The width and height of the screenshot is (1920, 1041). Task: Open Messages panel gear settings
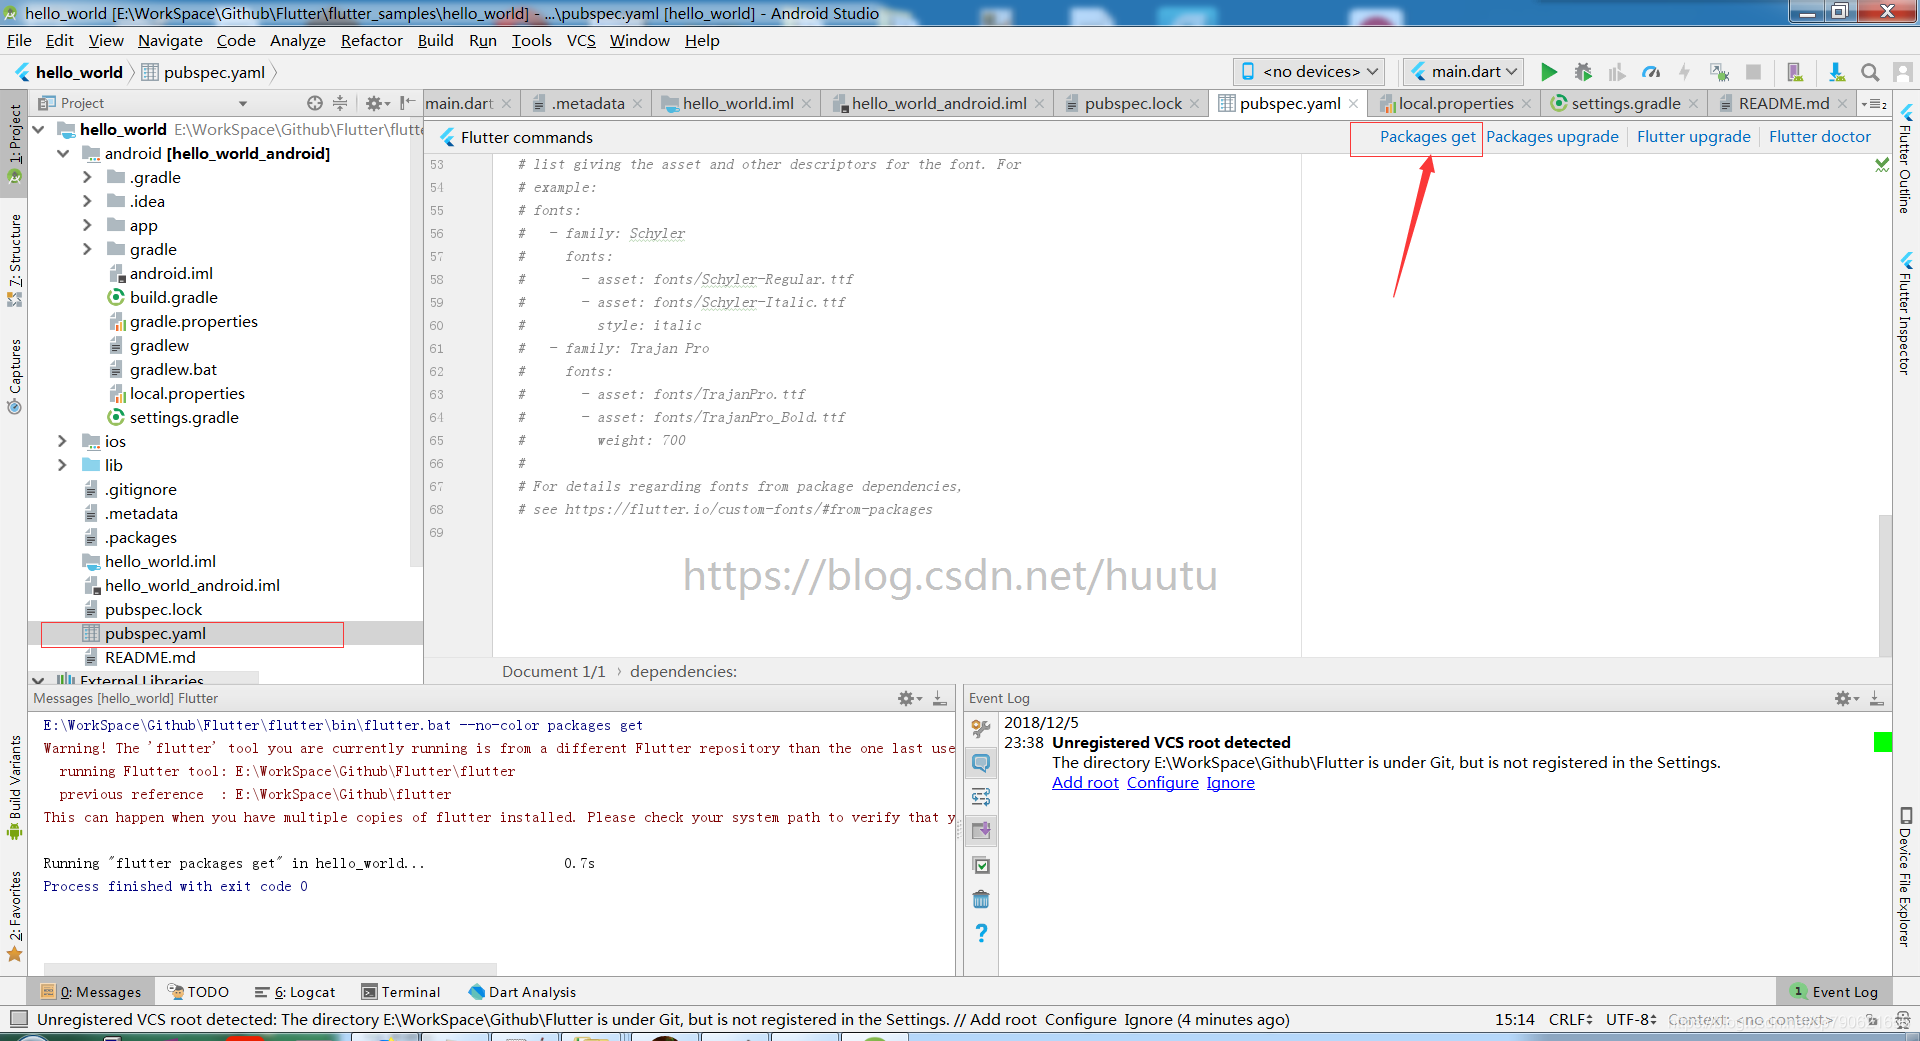point(908,699)
